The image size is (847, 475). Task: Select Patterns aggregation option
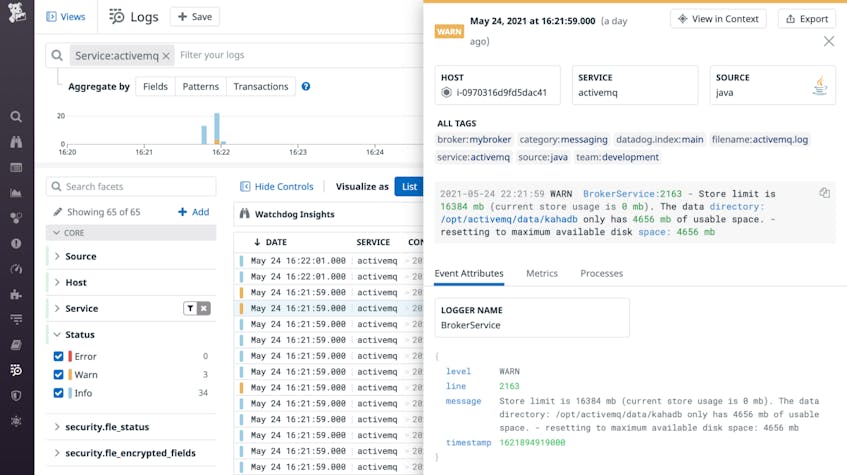pos(200,86)
